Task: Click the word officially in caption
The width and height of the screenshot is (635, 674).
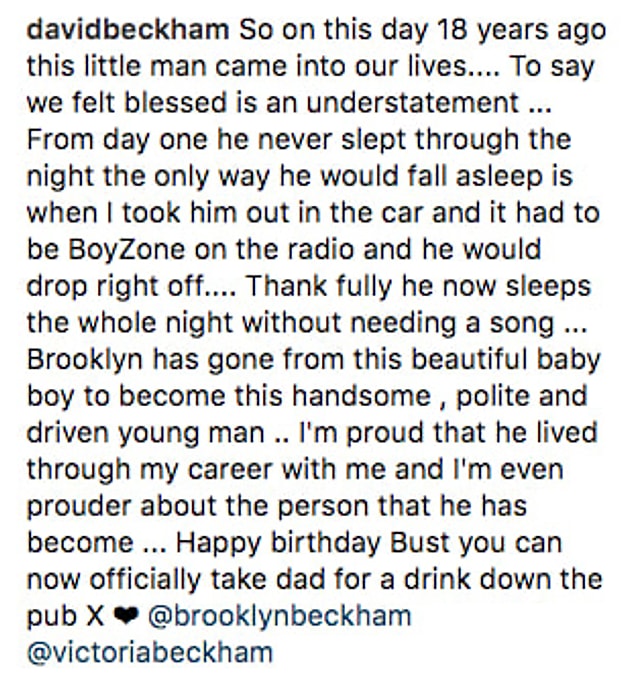Action: pyautogui.click(x=145, y=579)
